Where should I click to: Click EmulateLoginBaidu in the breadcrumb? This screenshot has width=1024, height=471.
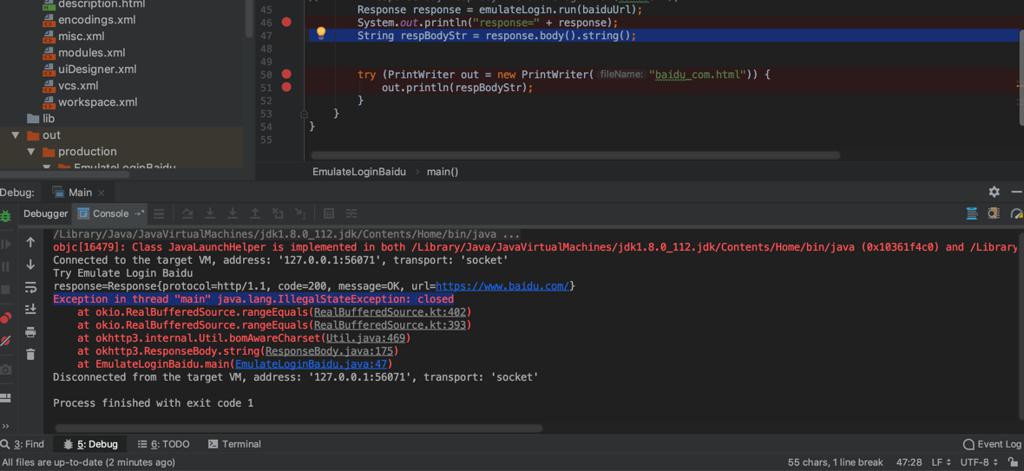pos(359,172)
